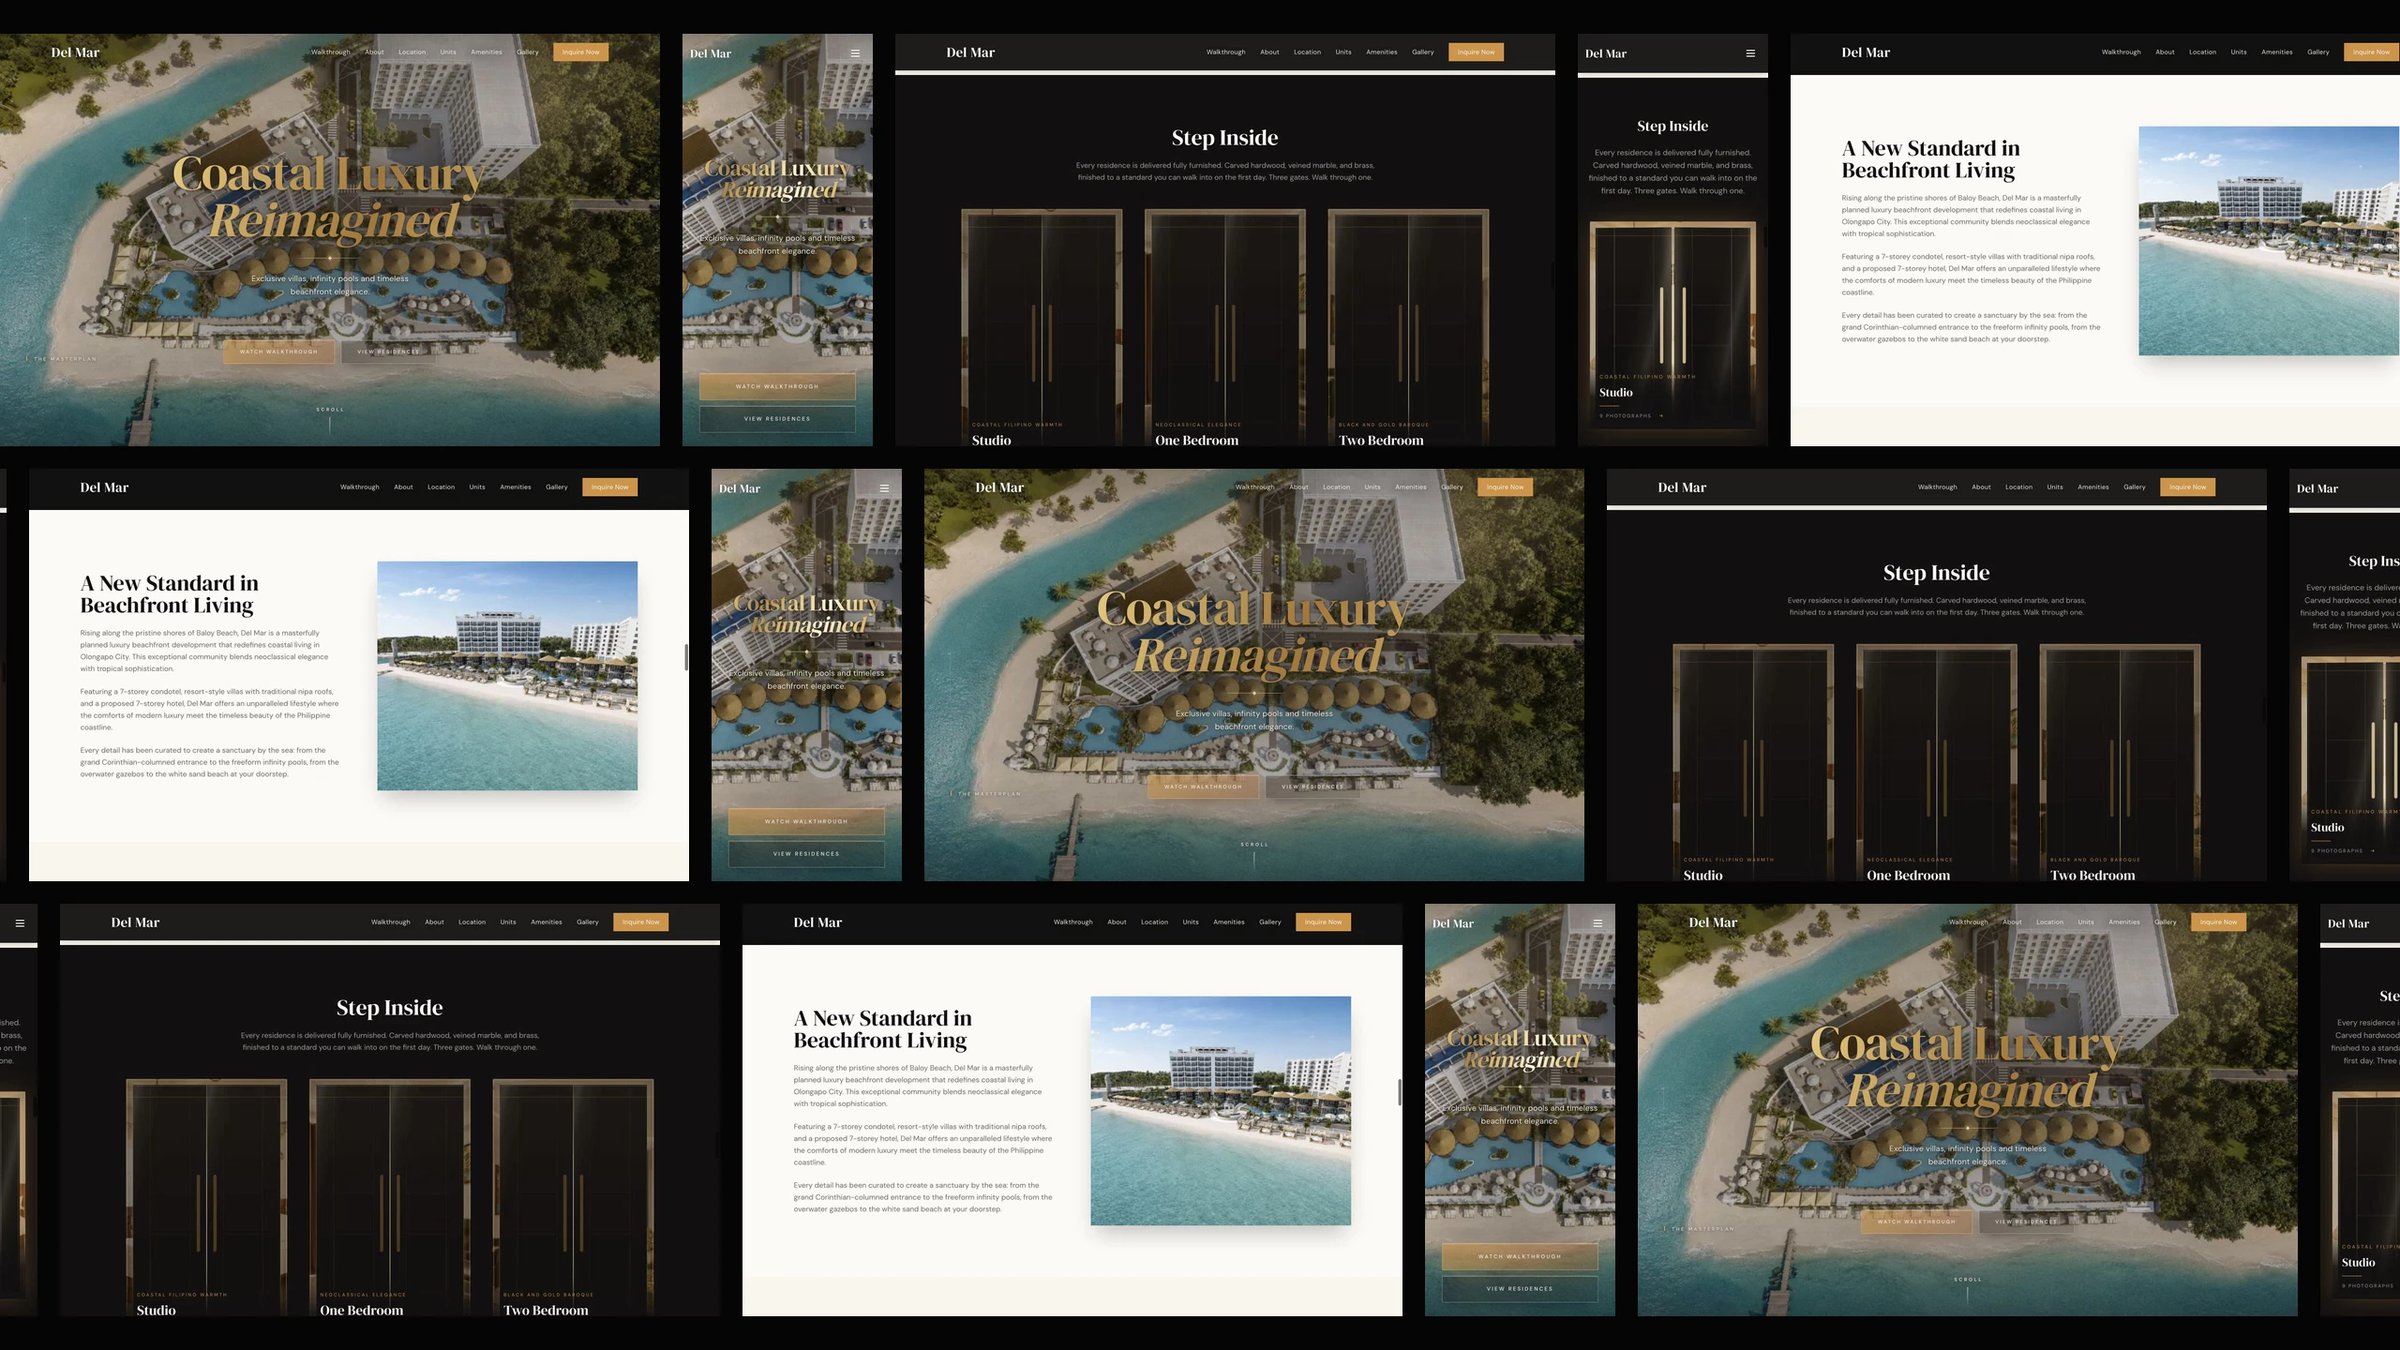
Task: Open Amenities nav item in top-row desktop Step Inside mockup
Action: pyautogui.click(x=1381, y=52)
